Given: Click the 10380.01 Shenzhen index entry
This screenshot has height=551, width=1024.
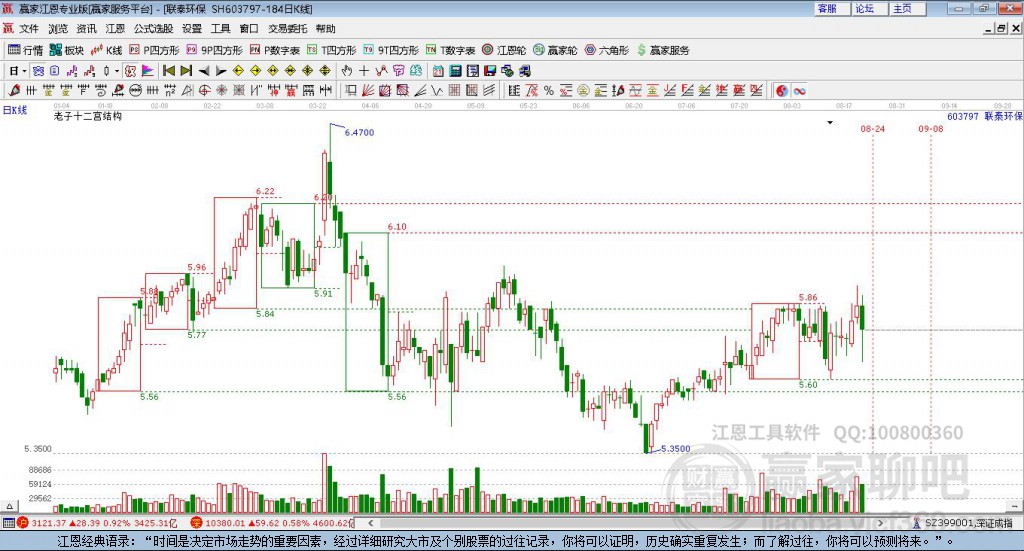Looking at the screenshot, I should coord(273,523).
